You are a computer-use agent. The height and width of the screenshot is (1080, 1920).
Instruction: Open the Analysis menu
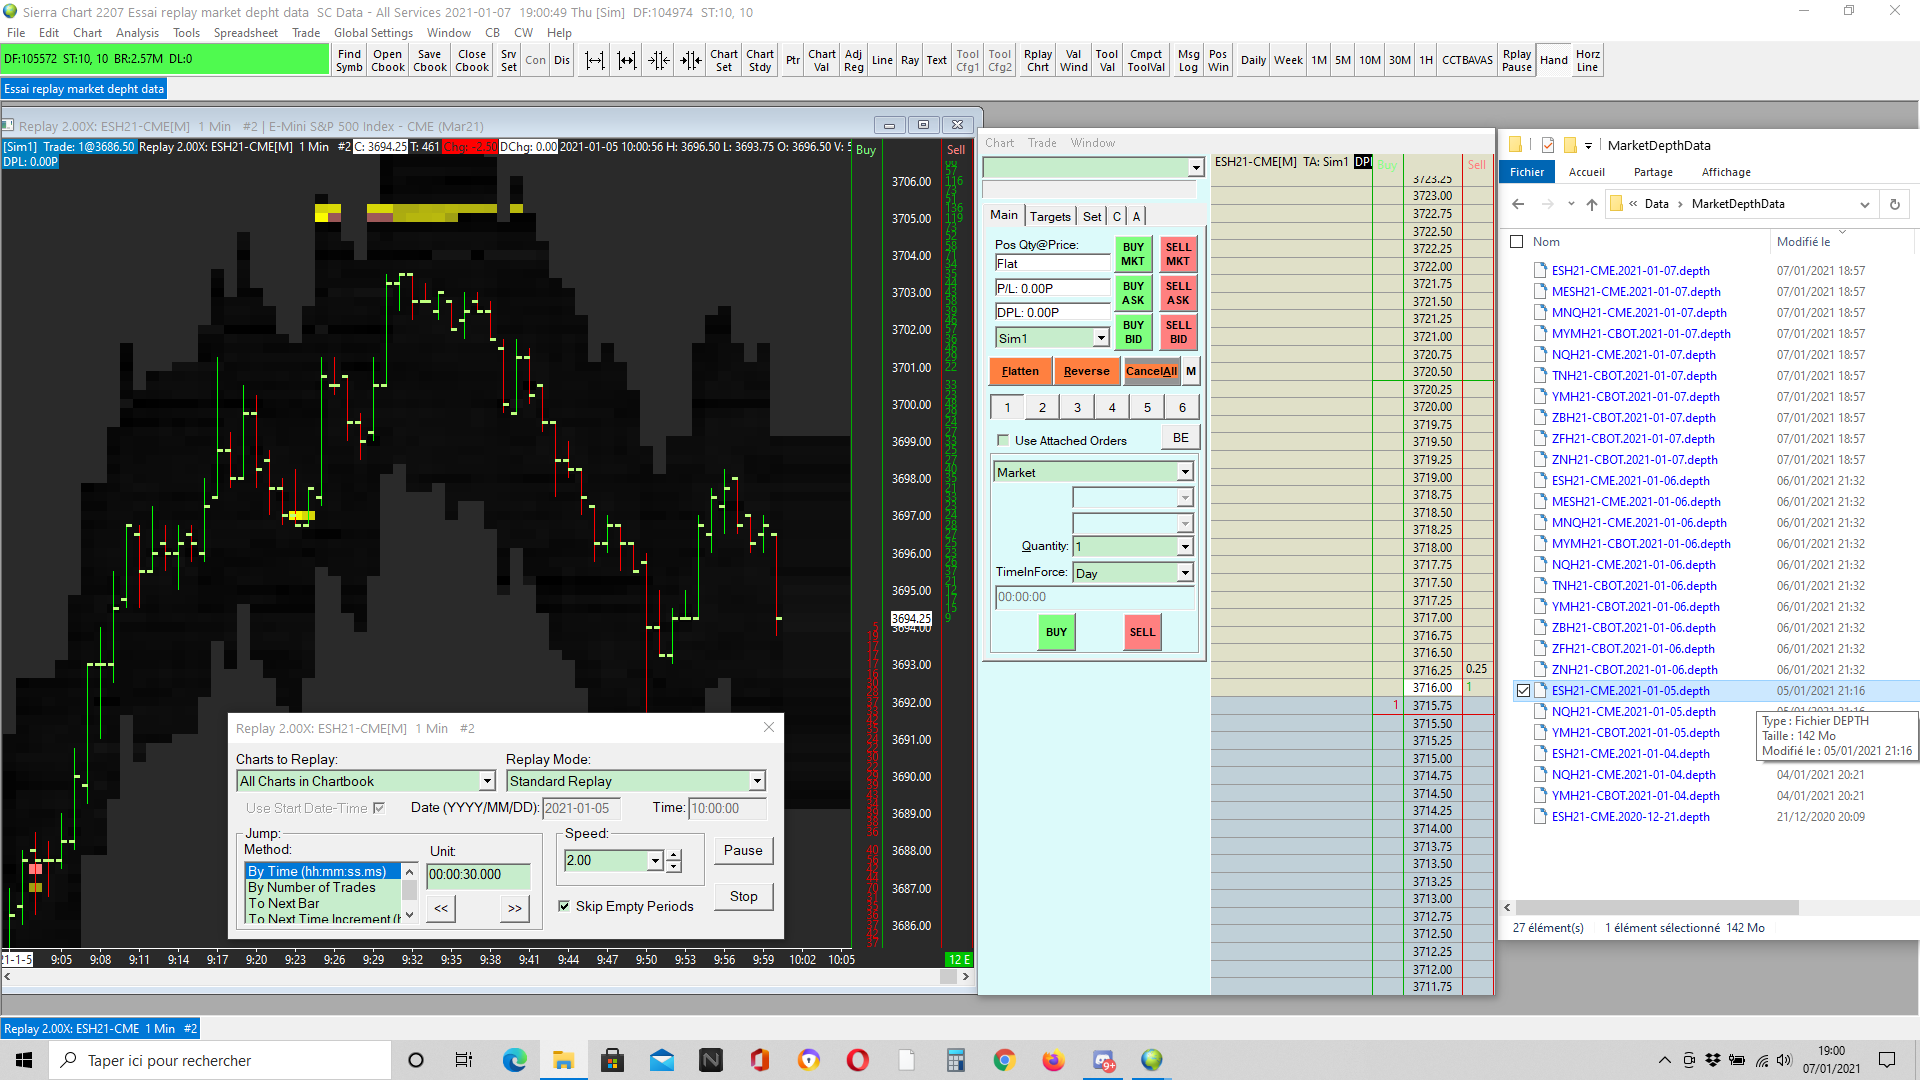pyautogui.click(x=137, y=33)
